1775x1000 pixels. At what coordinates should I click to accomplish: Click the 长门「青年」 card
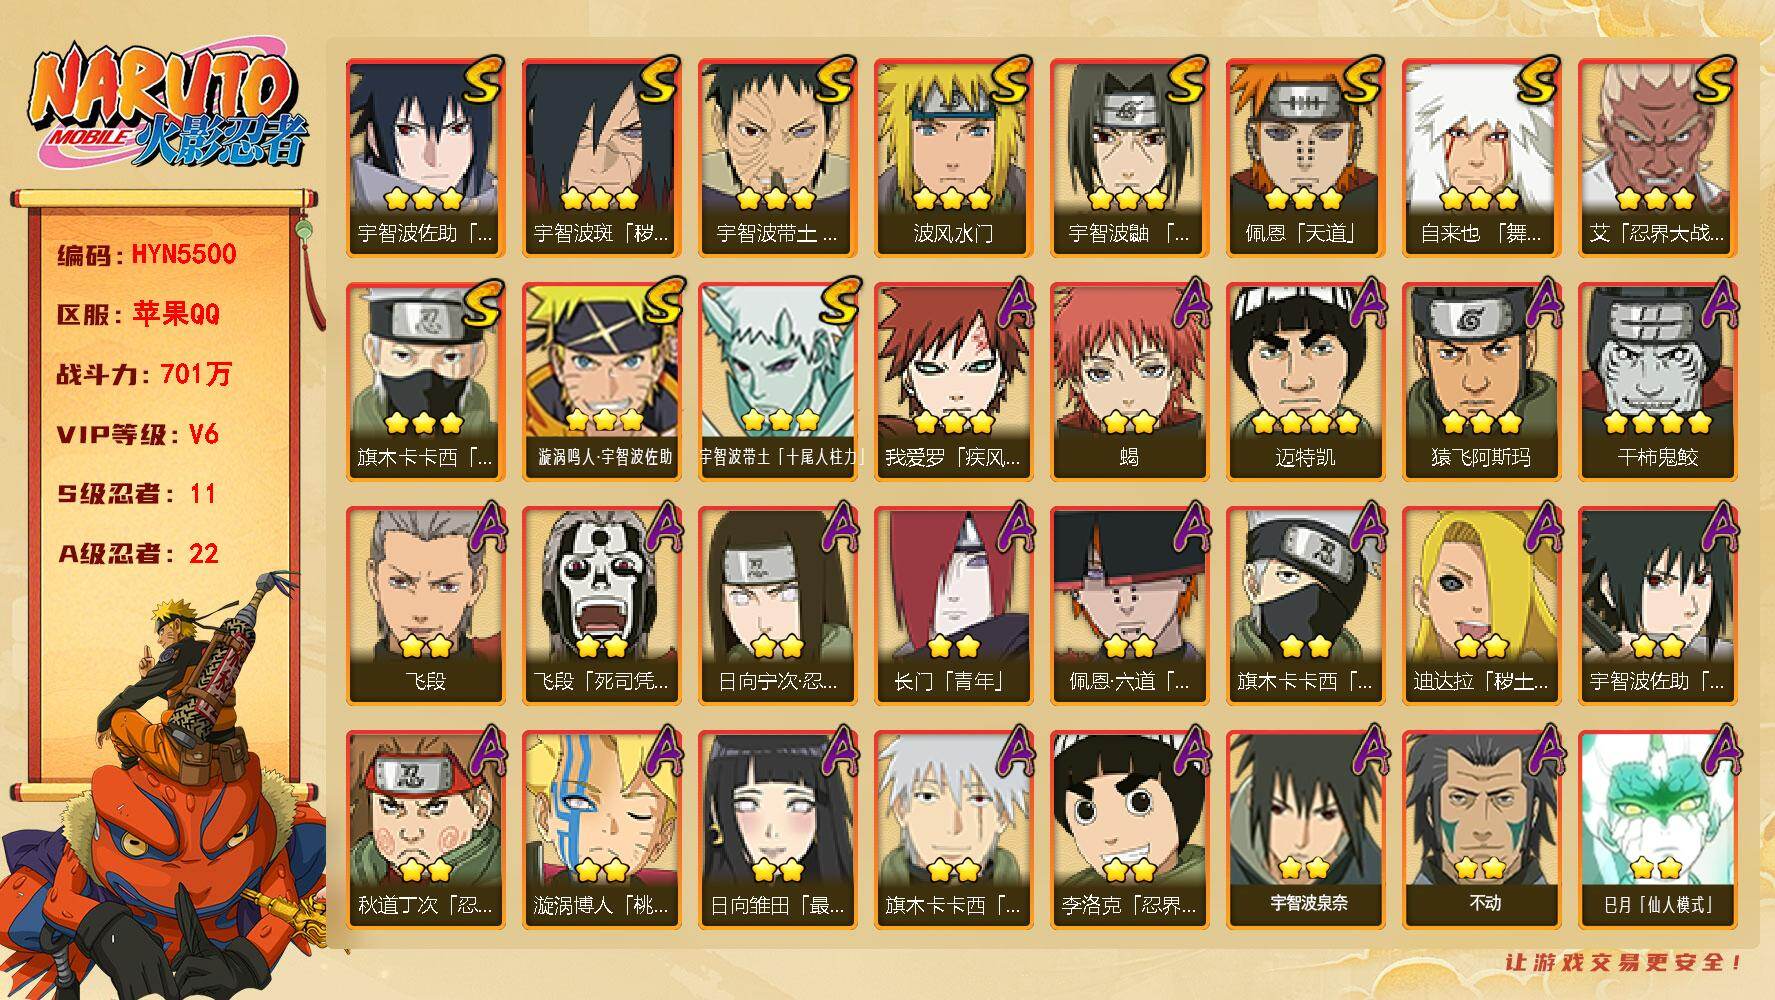click(x=953, y=605)
